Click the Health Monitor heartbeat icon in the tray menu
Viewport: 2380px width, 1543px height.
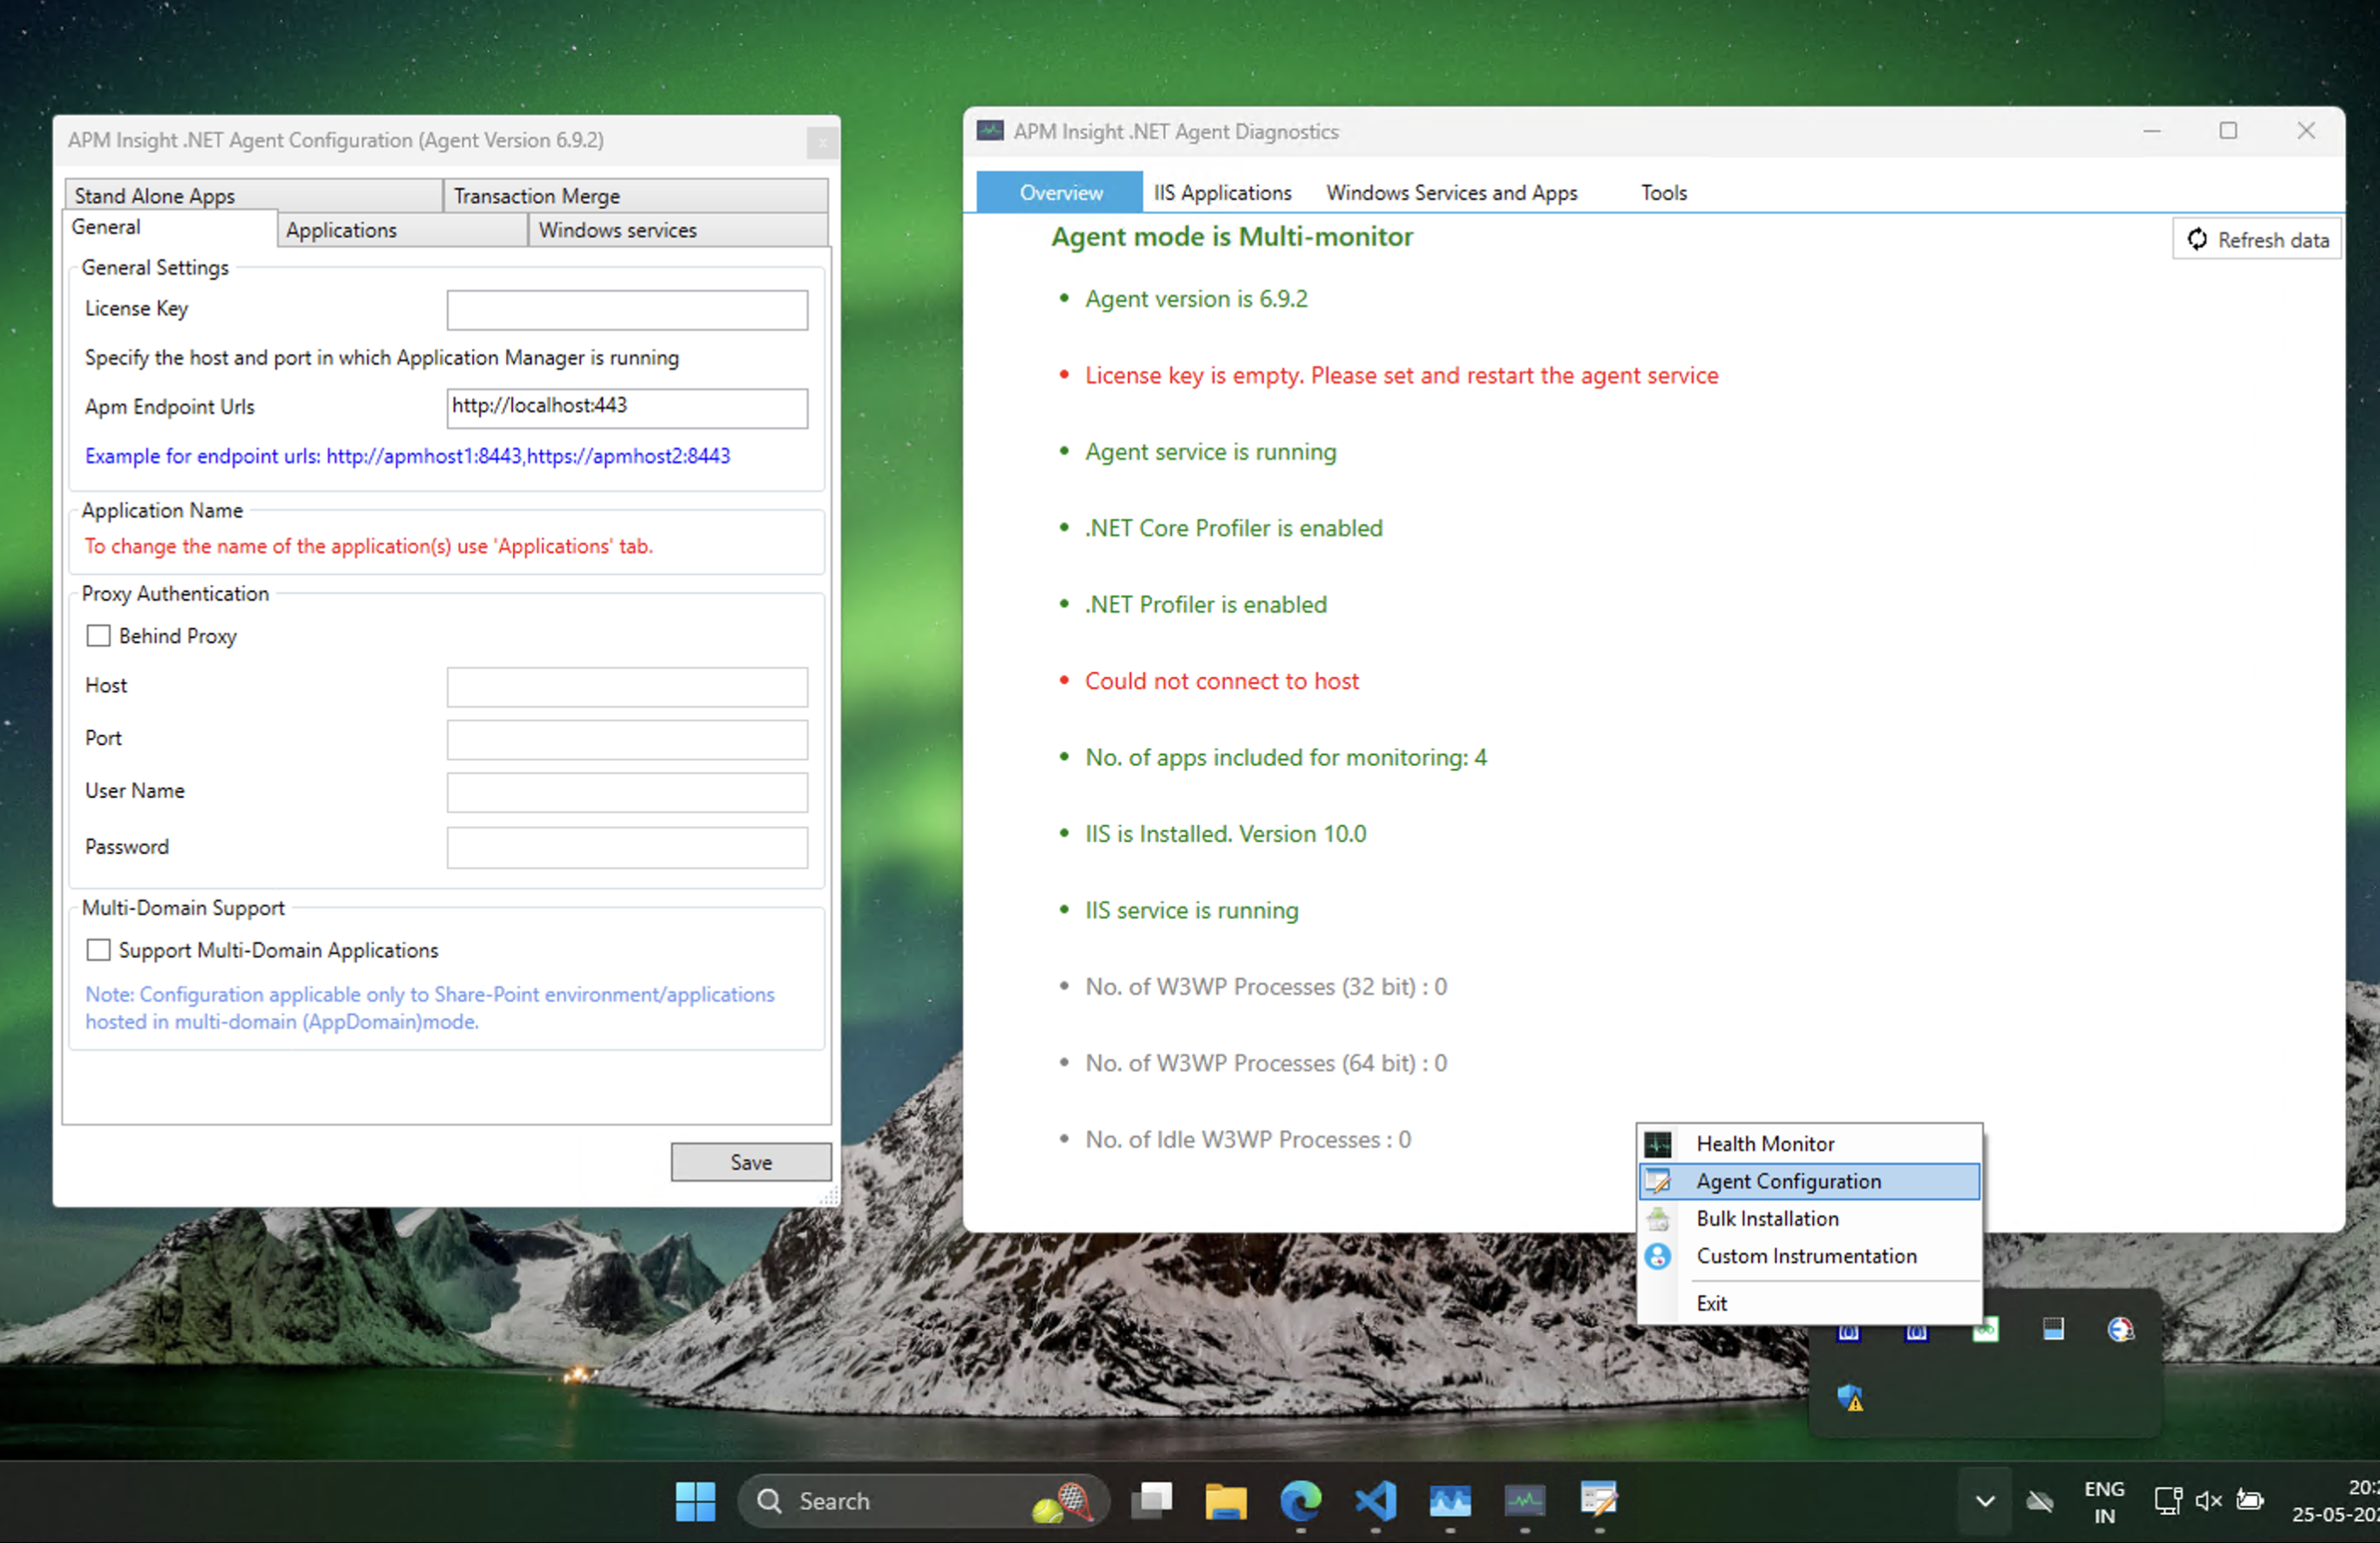coord(1657,1143)
